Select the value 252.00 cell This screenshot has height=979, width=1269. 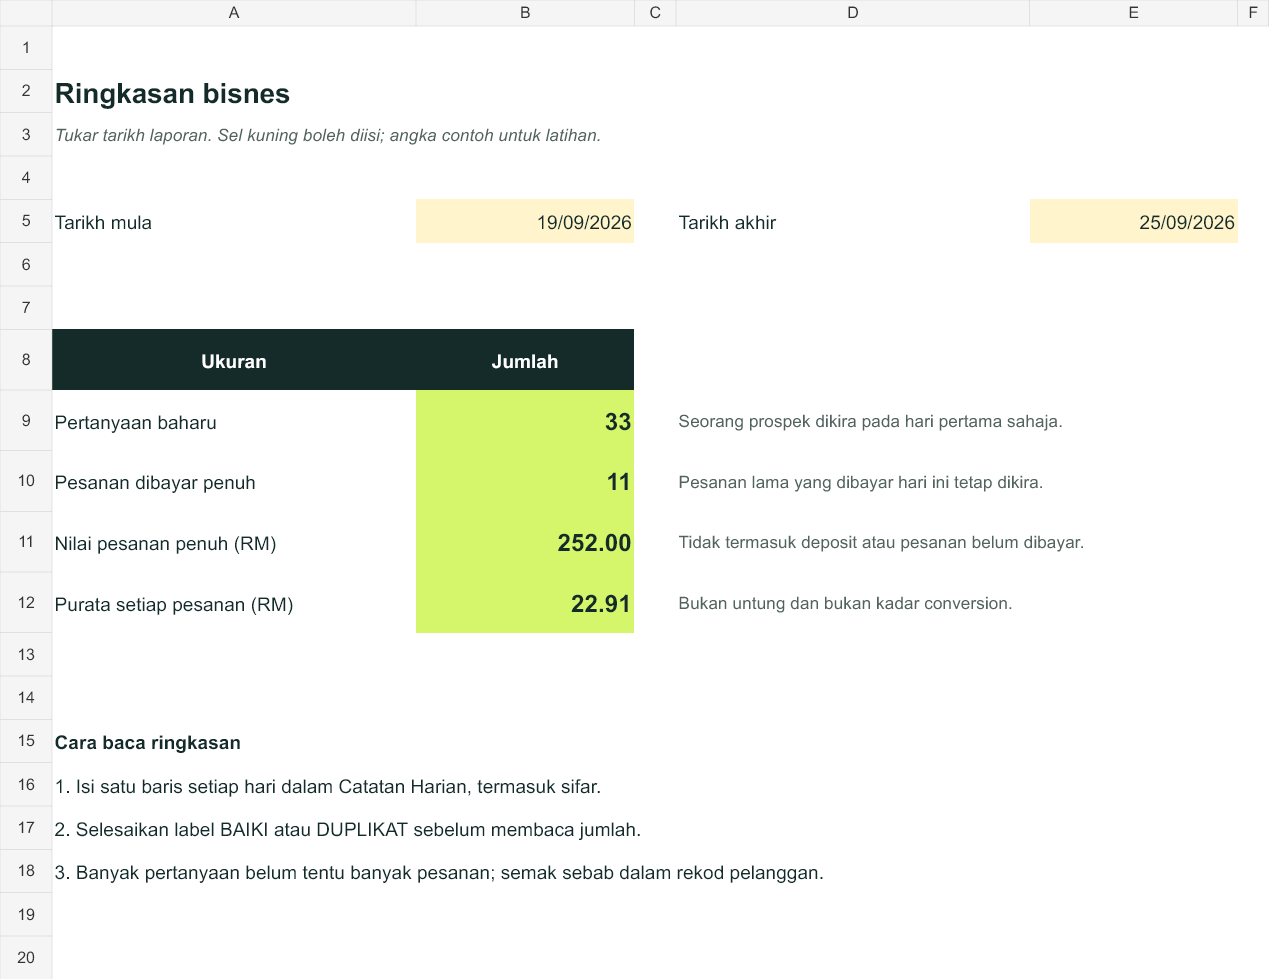click(525, 543)
